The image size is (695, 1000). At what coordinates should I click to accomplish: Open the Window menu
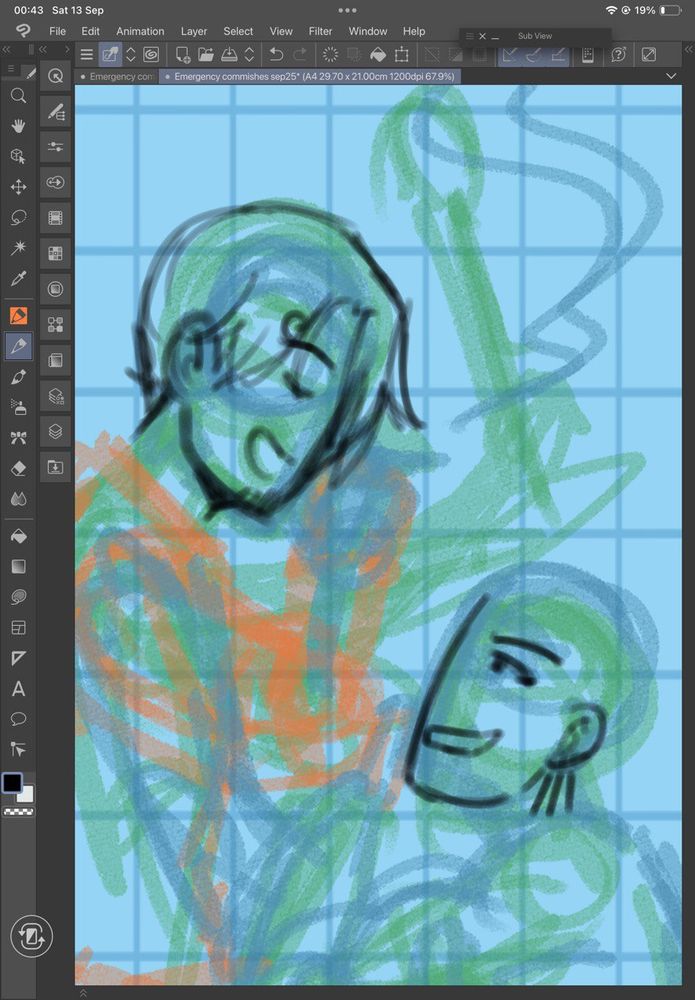pyautogui.click(x=368, y=31)
